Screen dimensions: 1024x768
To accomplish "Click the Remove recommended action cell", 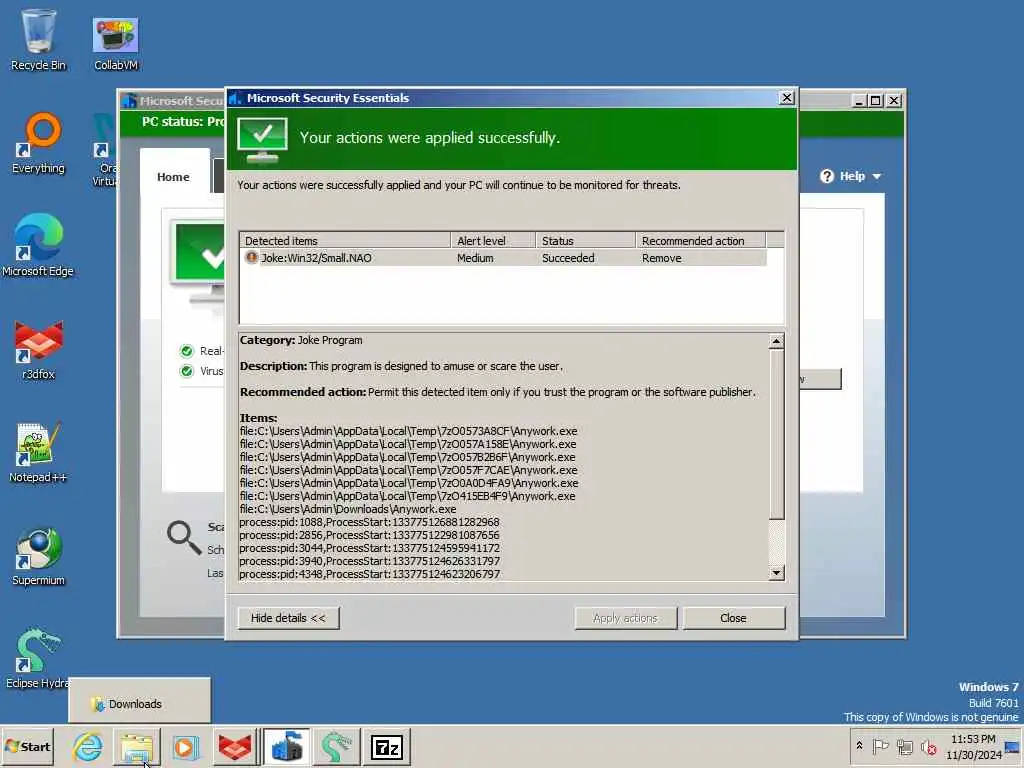I will (661, 258).
